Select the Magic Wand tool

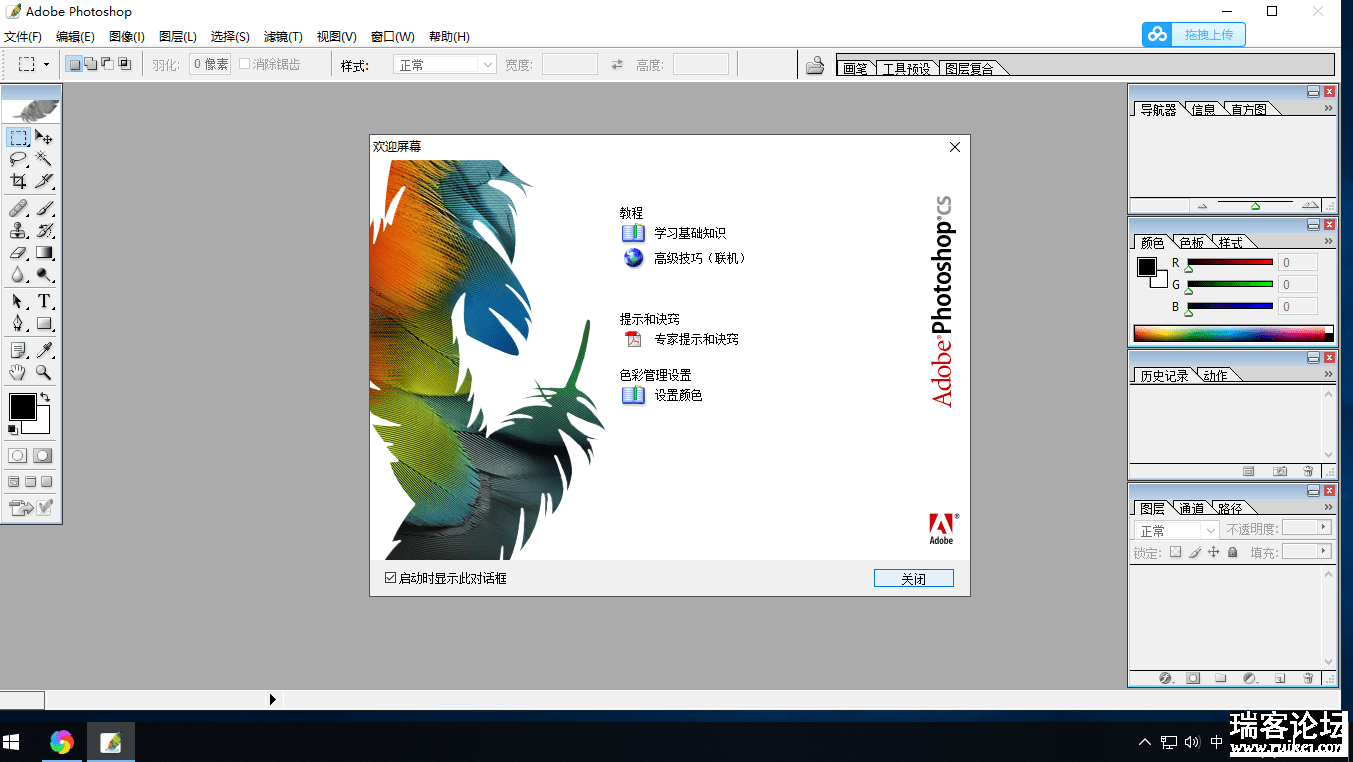coord(44,159)
